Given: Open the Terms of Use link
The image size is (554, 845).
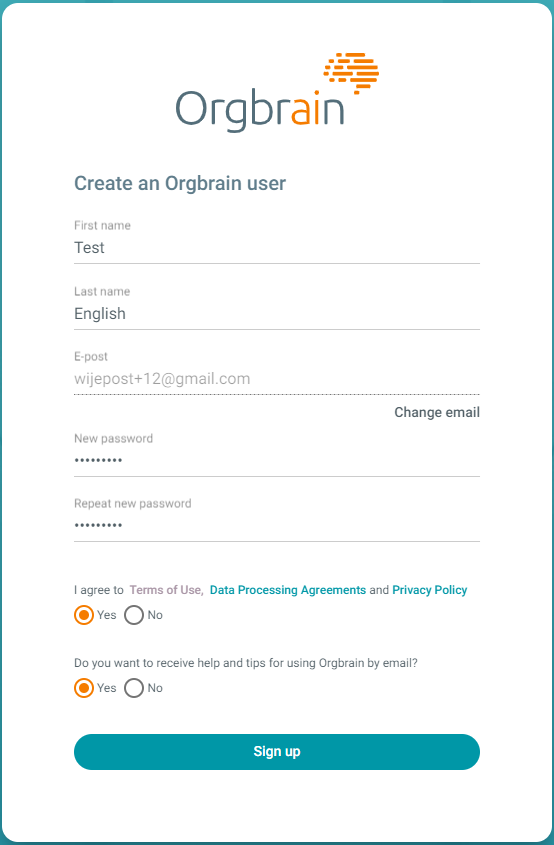Looking at the screenshot, I should click(x=165, y=590).
